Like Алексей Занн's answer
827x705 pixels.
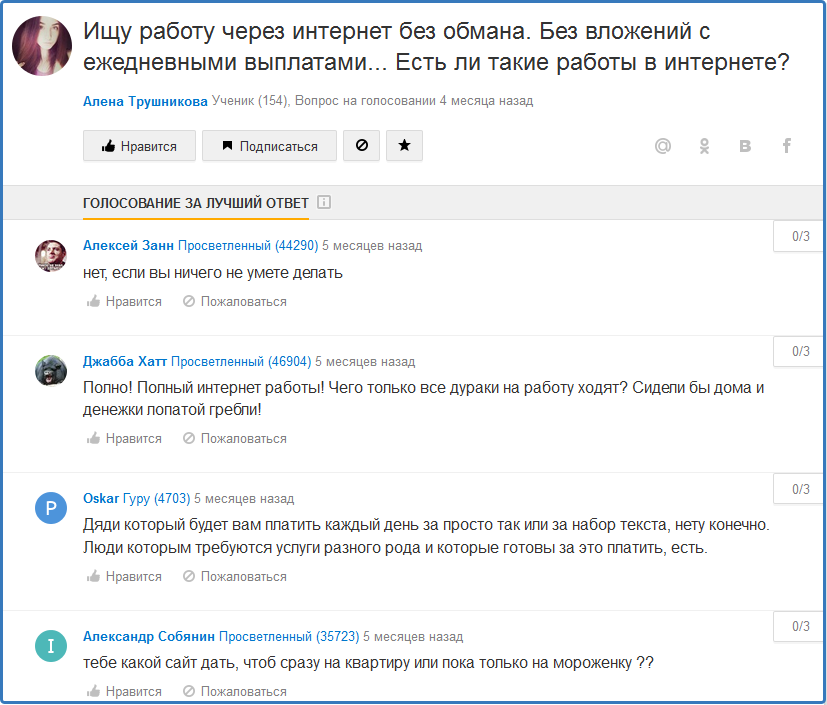[x=124, y=301]
